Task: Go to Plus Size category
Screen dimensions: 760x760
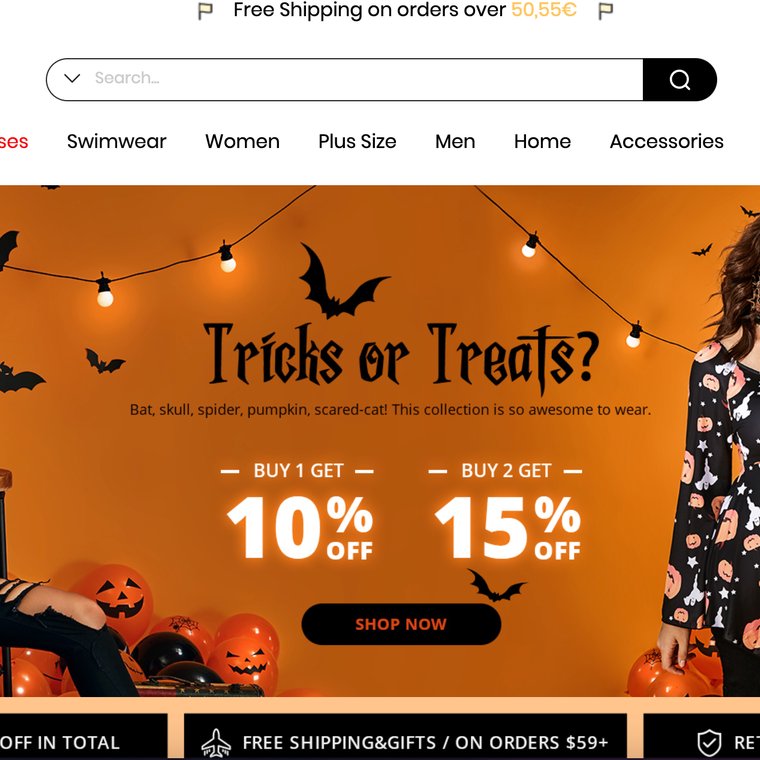Action: click(357, 142)
